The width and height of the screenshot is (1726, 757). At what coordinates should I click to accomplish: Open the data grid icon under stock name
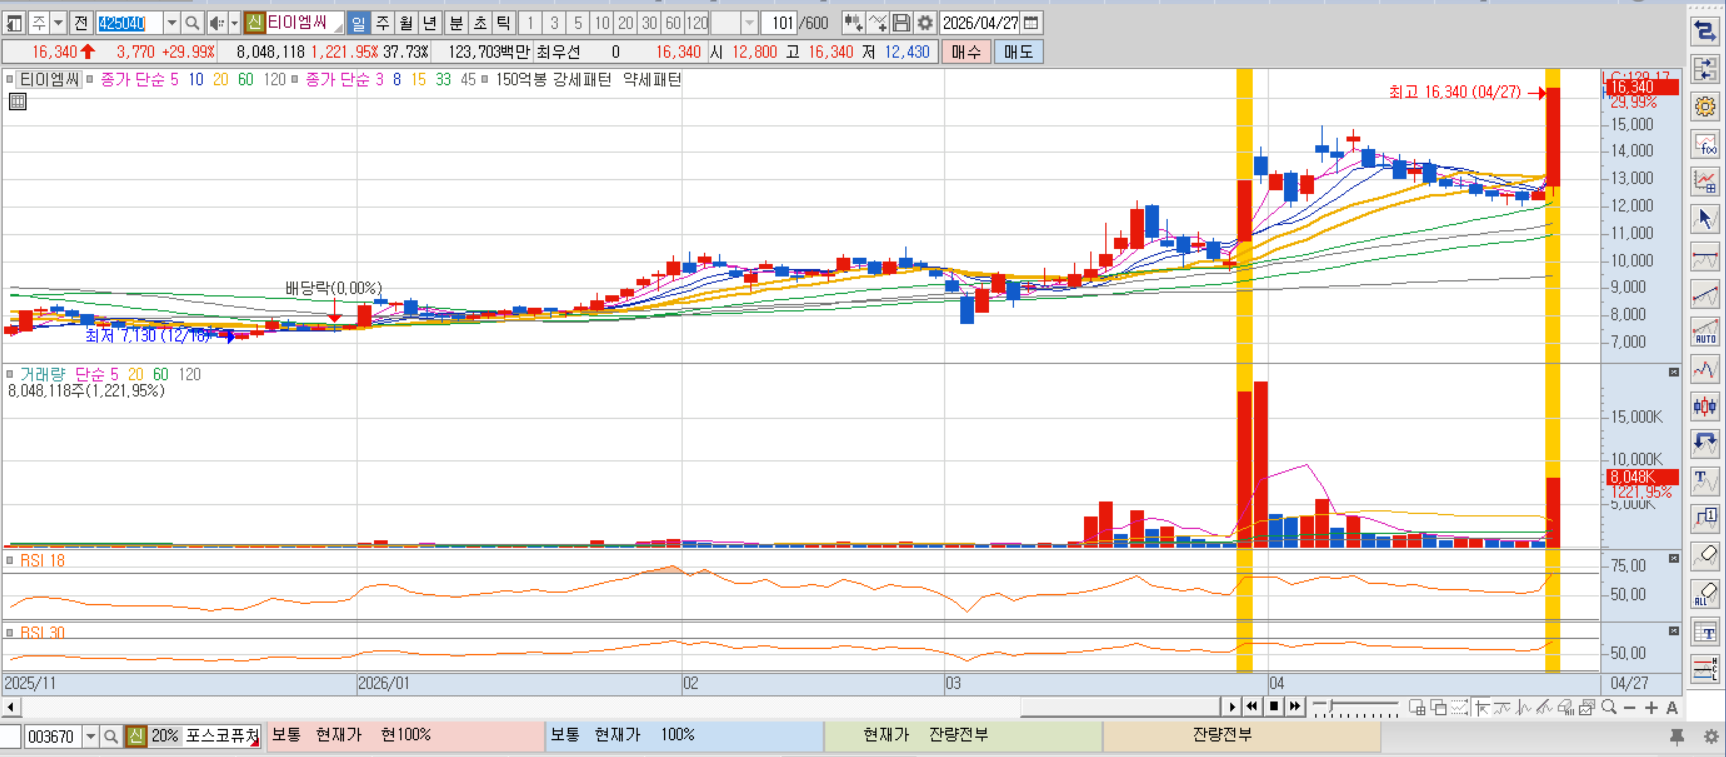click(x=17, y=101)
